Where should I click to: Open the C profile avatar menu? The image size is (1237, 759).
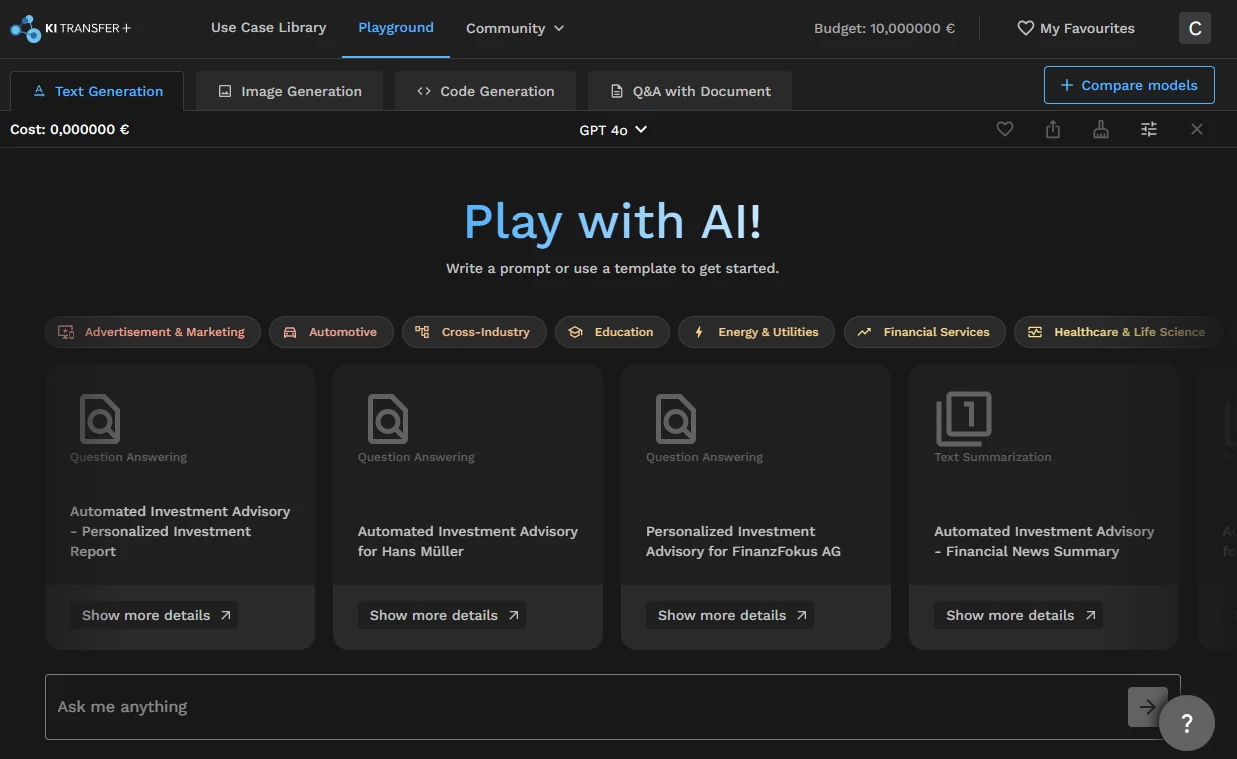pyautogui.click(x=1194, y=28)
